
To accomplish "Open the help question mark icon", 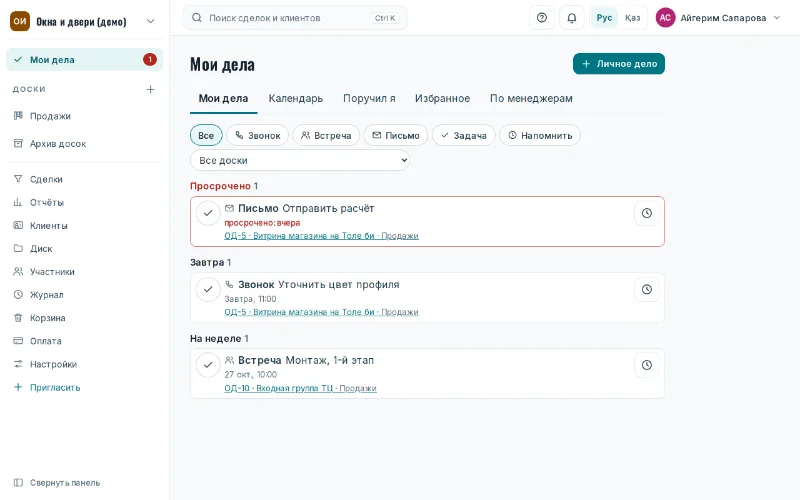I will coord(542,18).
